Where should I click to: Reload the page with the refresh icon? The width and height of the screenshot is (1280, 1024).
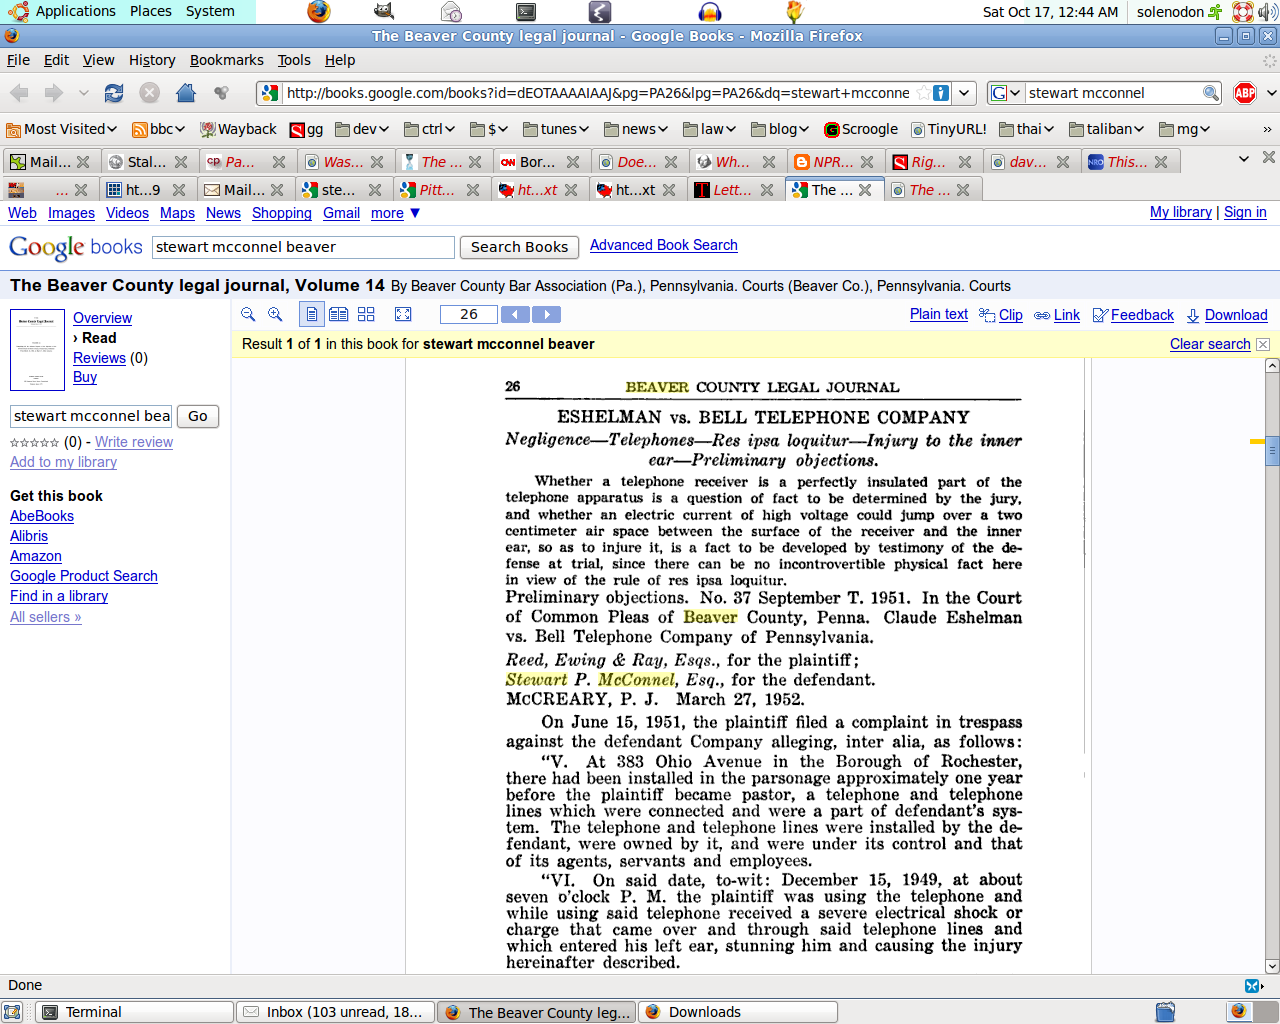pos(114,93)
